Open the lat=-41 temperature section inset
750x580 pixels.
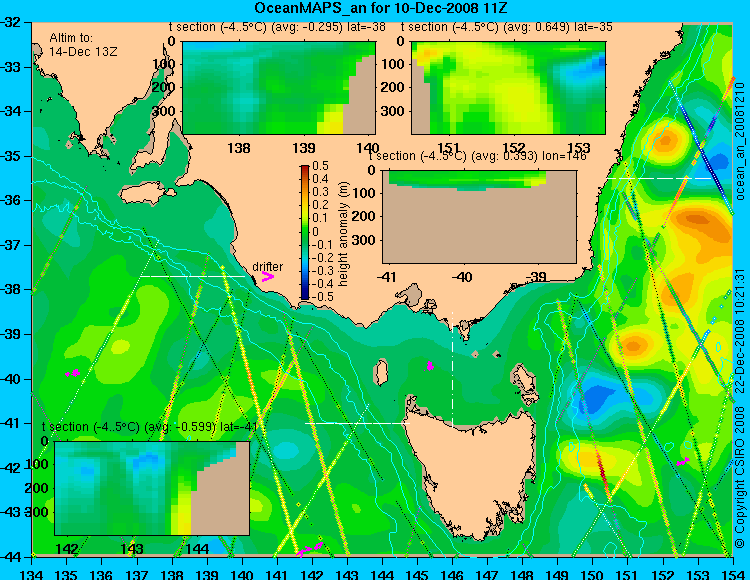[x=152, y=488]
